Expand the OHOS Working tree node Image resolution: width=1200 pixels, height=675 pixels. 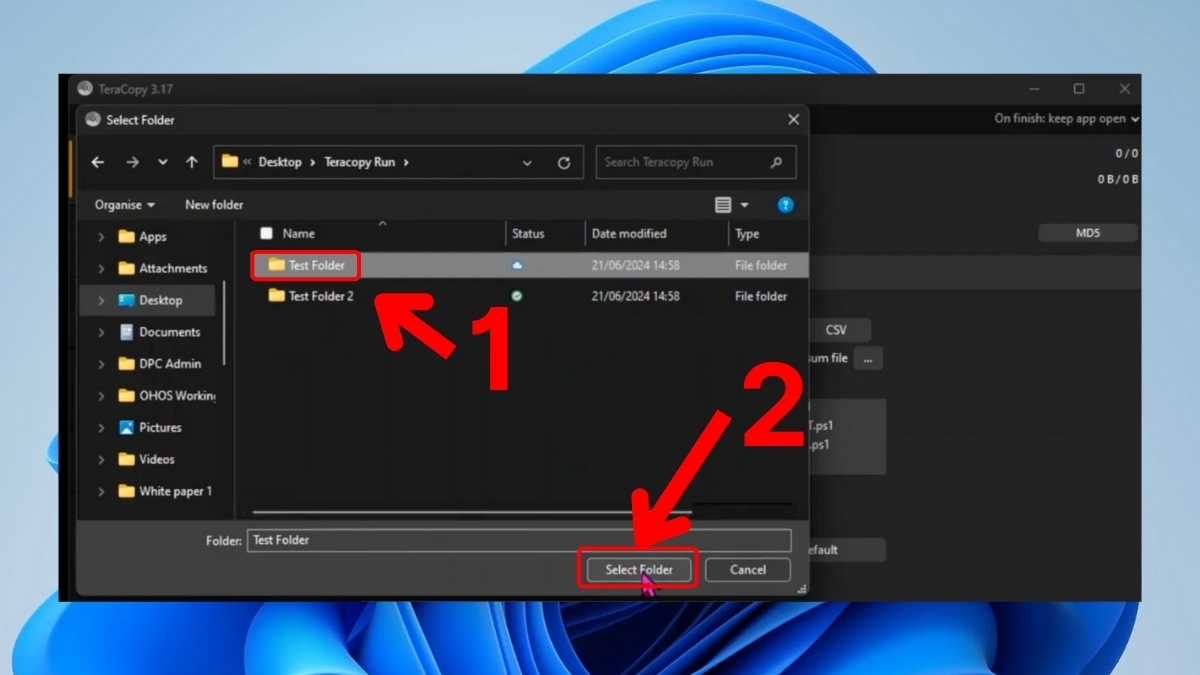coord(101,396)
